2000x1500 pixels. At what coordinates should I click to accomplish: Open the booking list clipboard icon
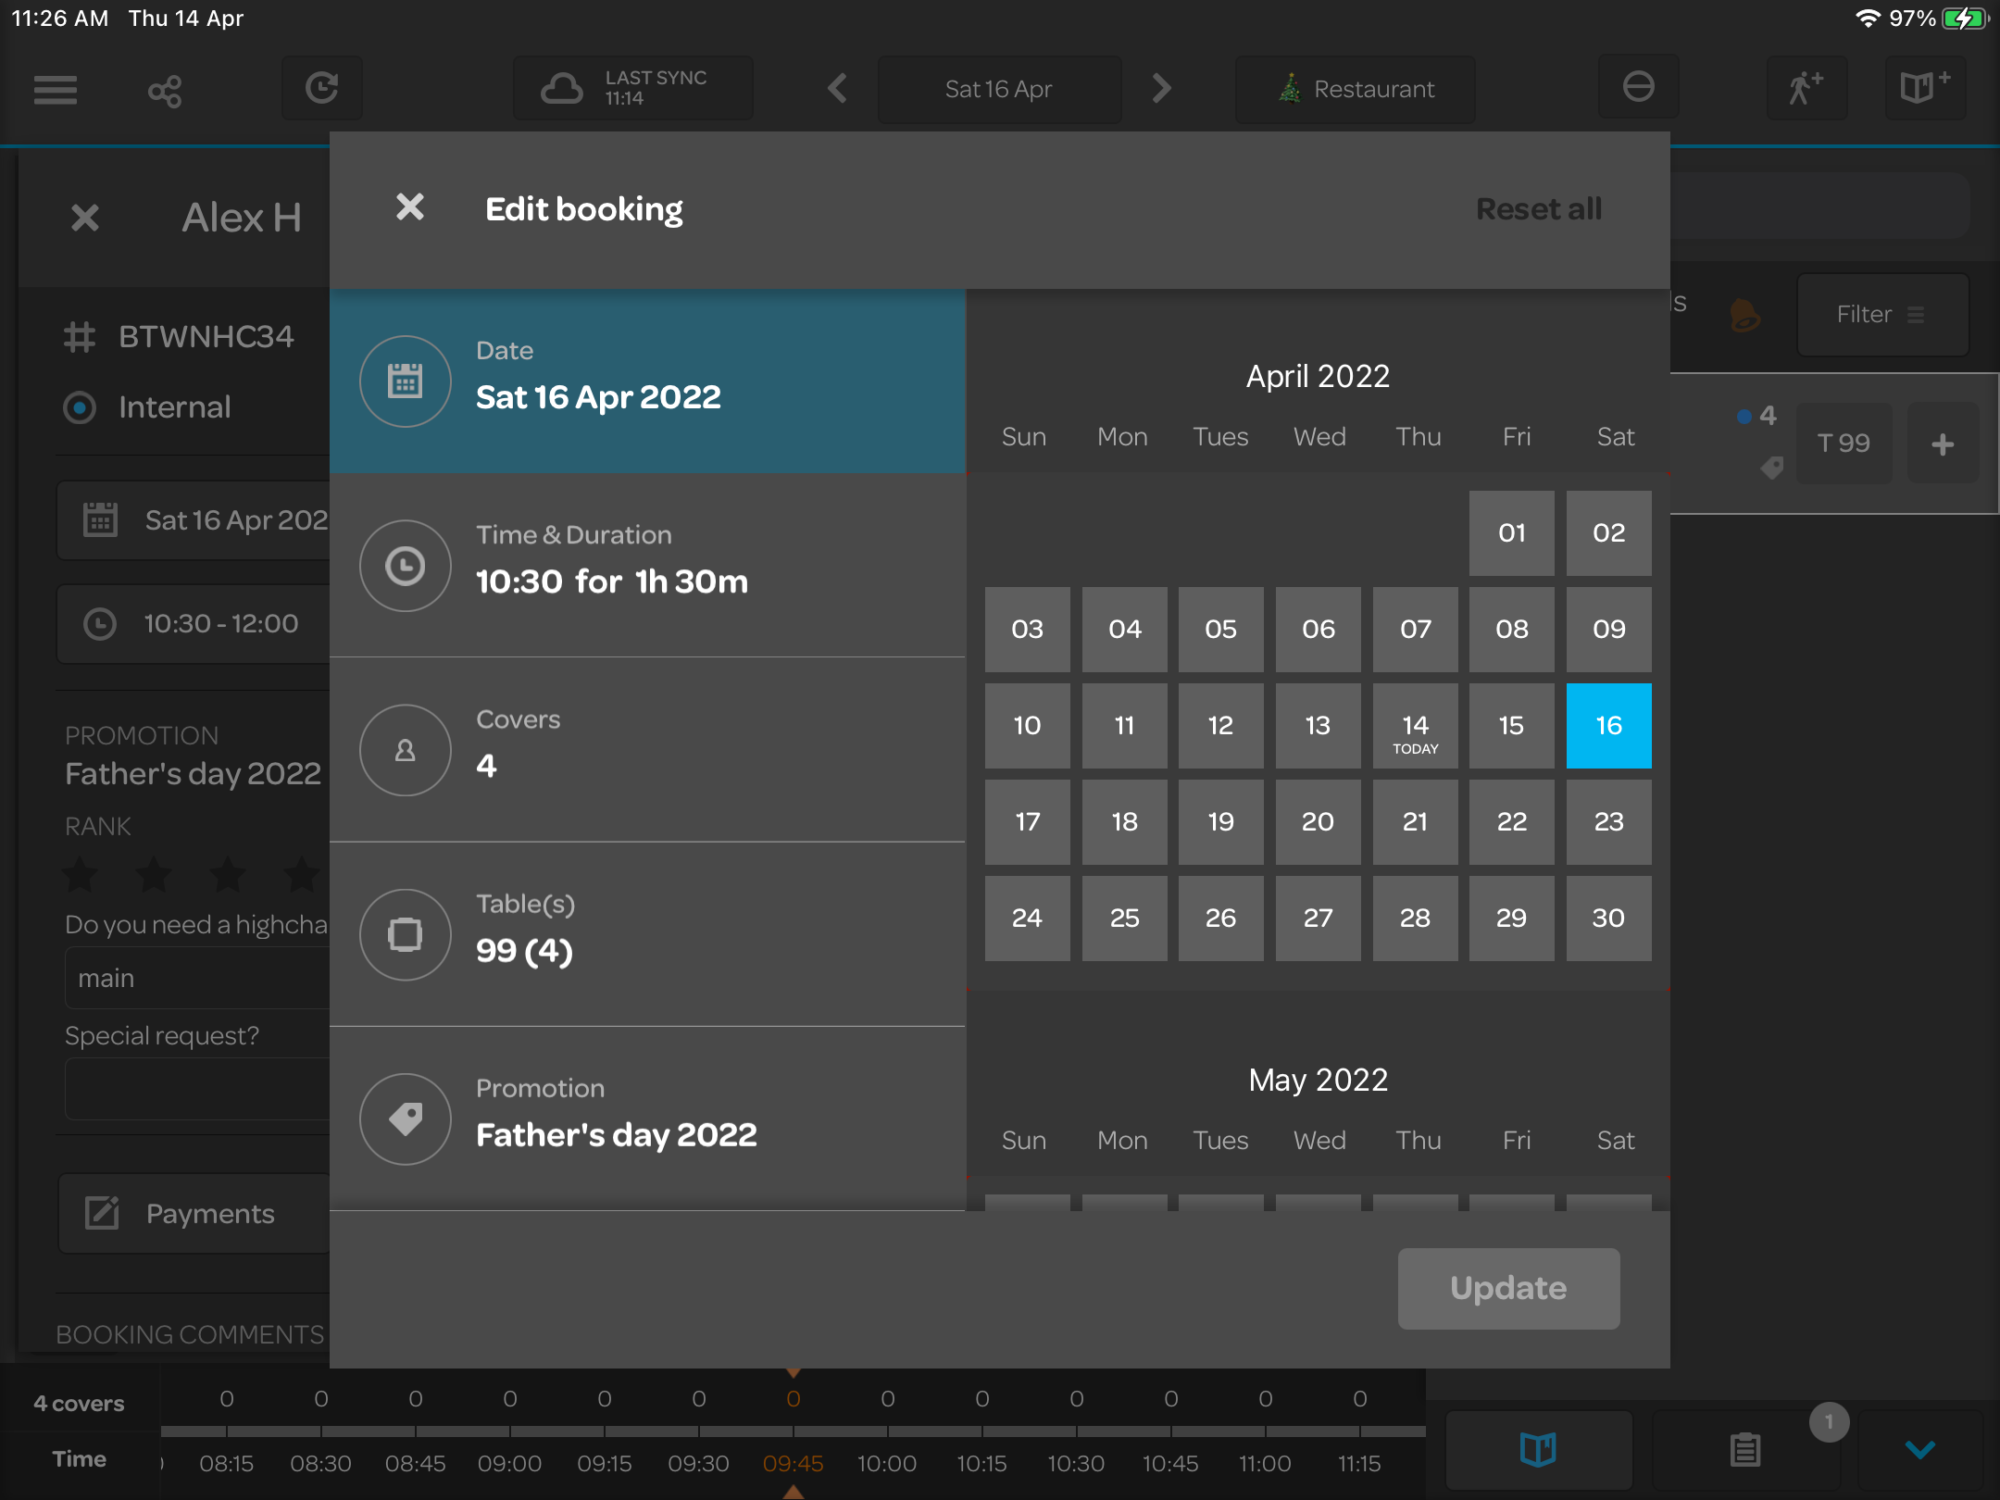(1745, 1449)
